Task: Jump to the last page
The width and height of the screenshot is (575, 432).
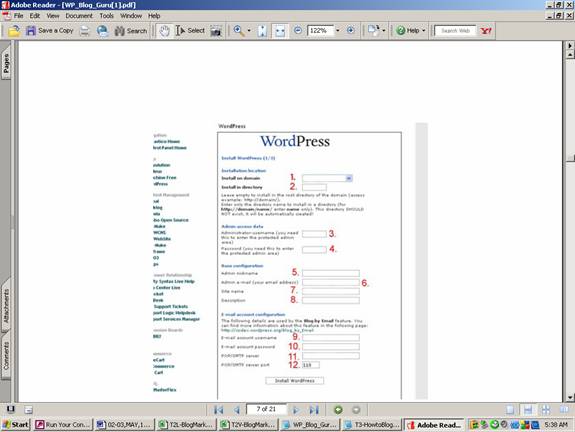Action: click(x=314, y=410)
